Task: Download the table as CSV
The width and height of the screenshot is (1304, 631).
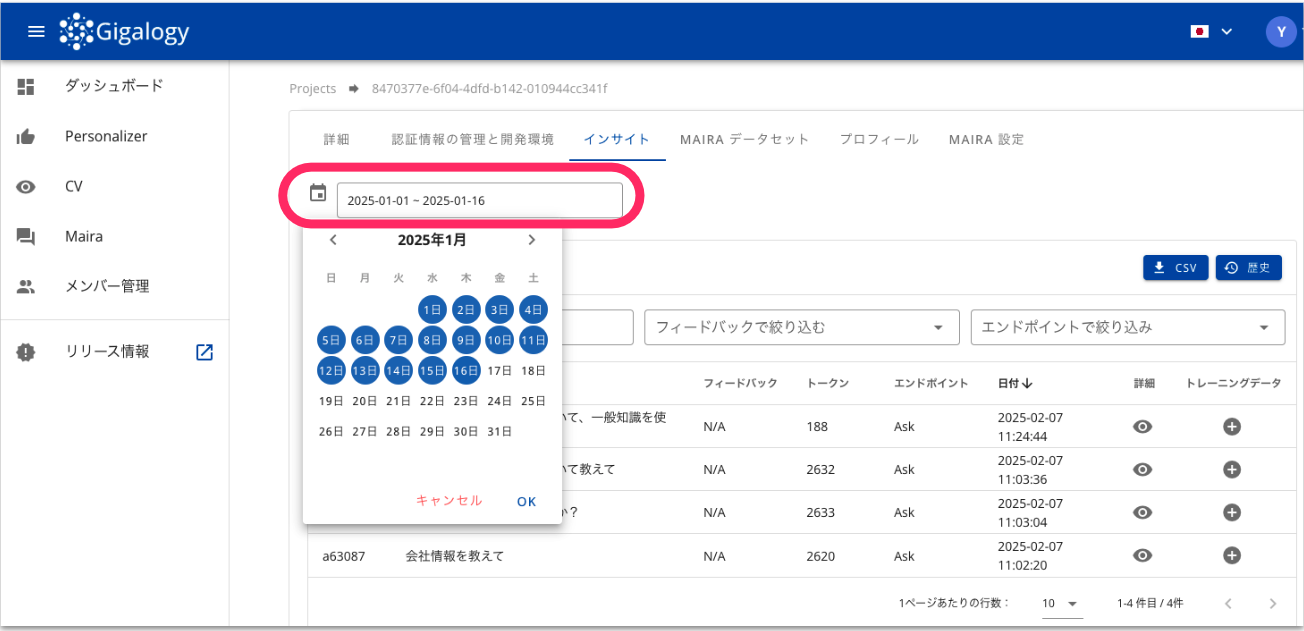Action: click(1175, 267)
